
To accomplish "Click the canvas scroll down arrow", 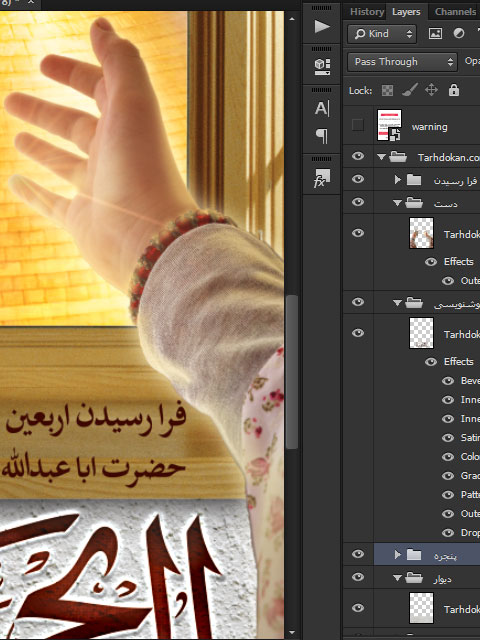I will 291,632.
